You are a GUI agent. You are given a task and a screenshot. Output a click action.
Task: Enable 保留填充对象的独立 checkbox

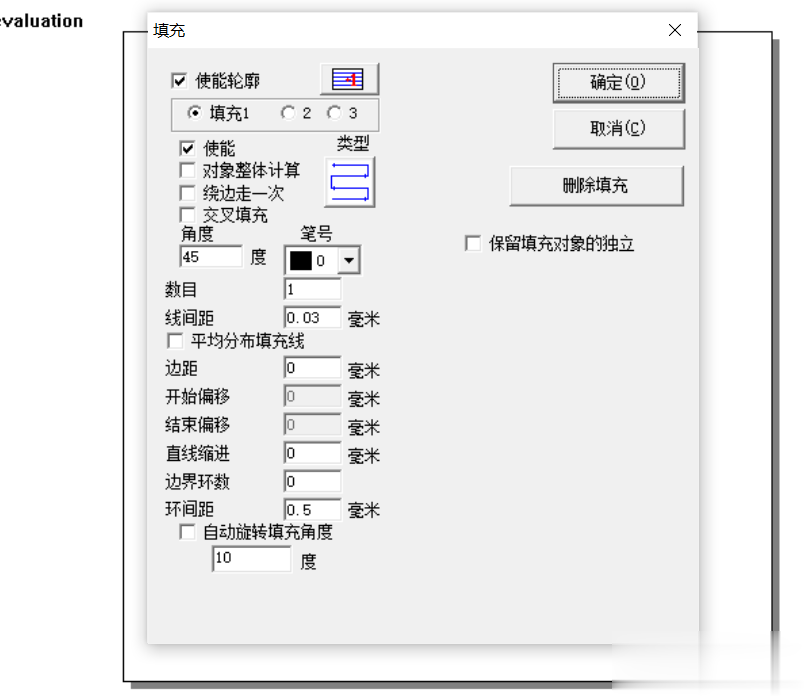click(x=473, y=243)
